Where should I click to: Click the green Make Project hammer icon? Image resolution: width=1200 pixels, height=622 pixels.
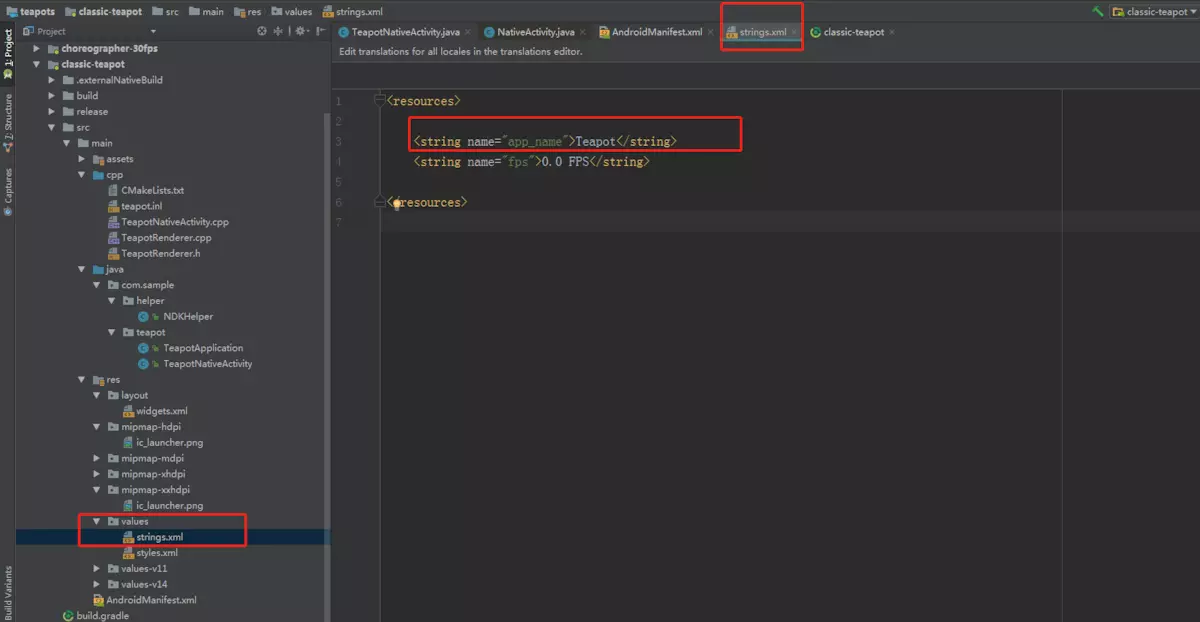pos(1098,12)
